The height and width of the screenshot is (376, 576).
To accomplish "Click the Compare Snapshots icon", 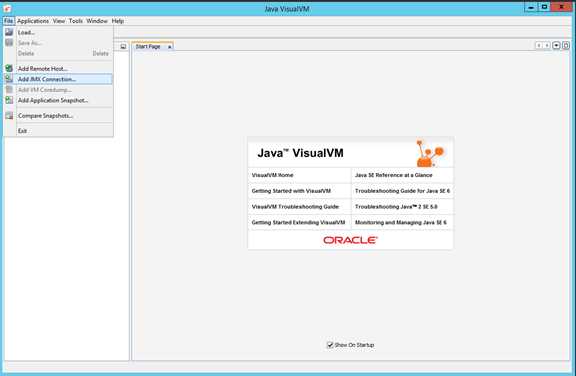I will coord(9,116).
